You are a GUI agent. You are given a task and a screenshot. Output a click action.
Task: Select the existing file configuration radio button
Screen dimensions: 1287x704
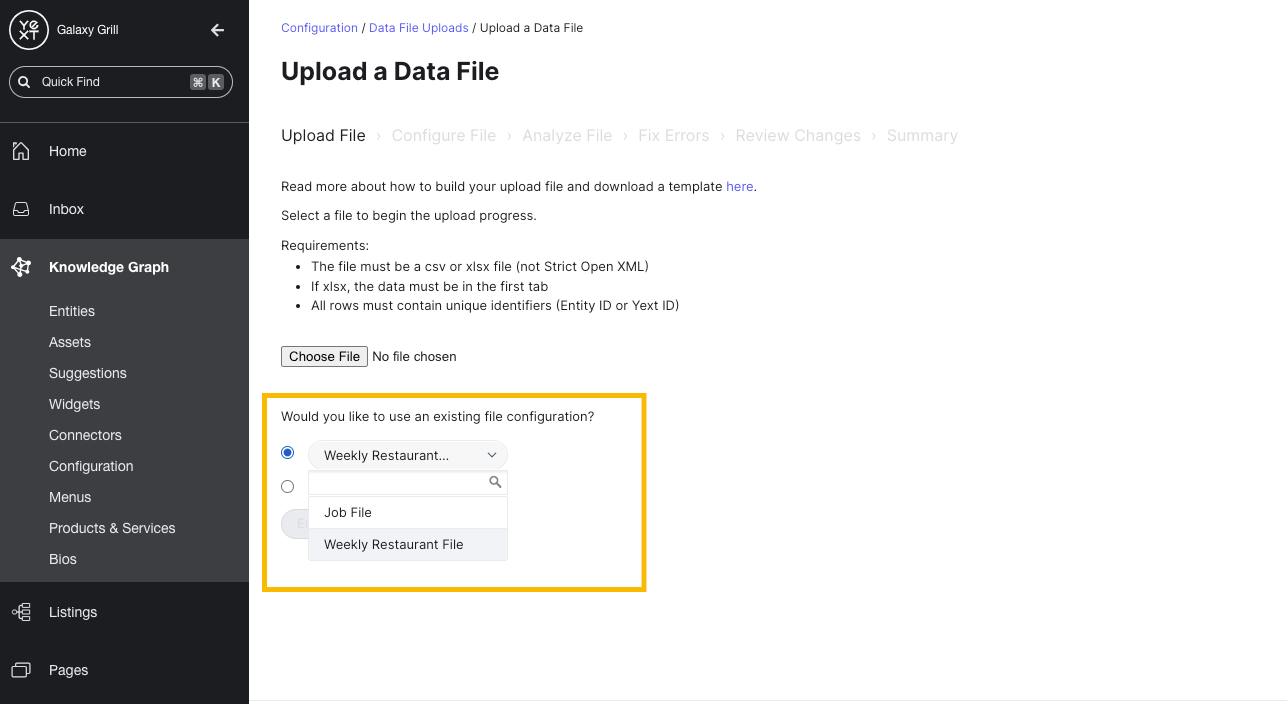pyautogui.click(x=288, y=453)
